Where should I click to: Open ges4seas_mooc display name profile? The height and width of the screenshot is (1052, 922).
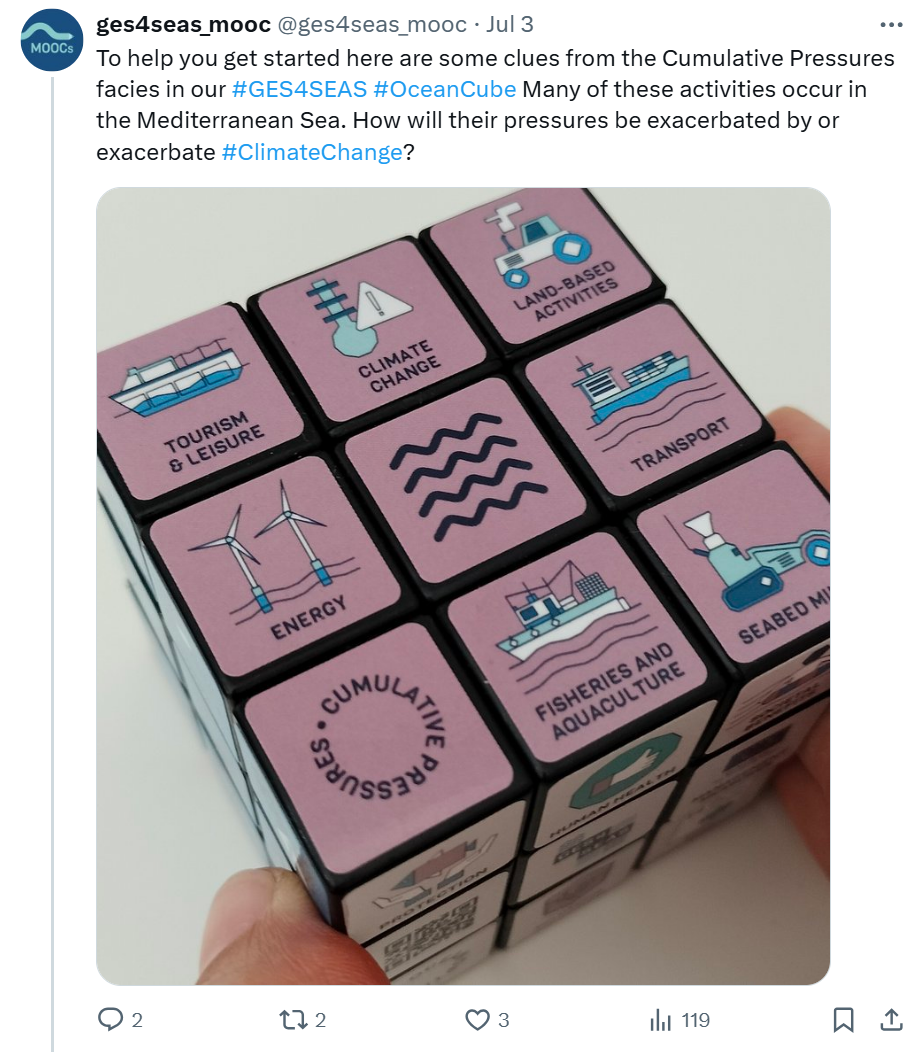coord(183,24)
